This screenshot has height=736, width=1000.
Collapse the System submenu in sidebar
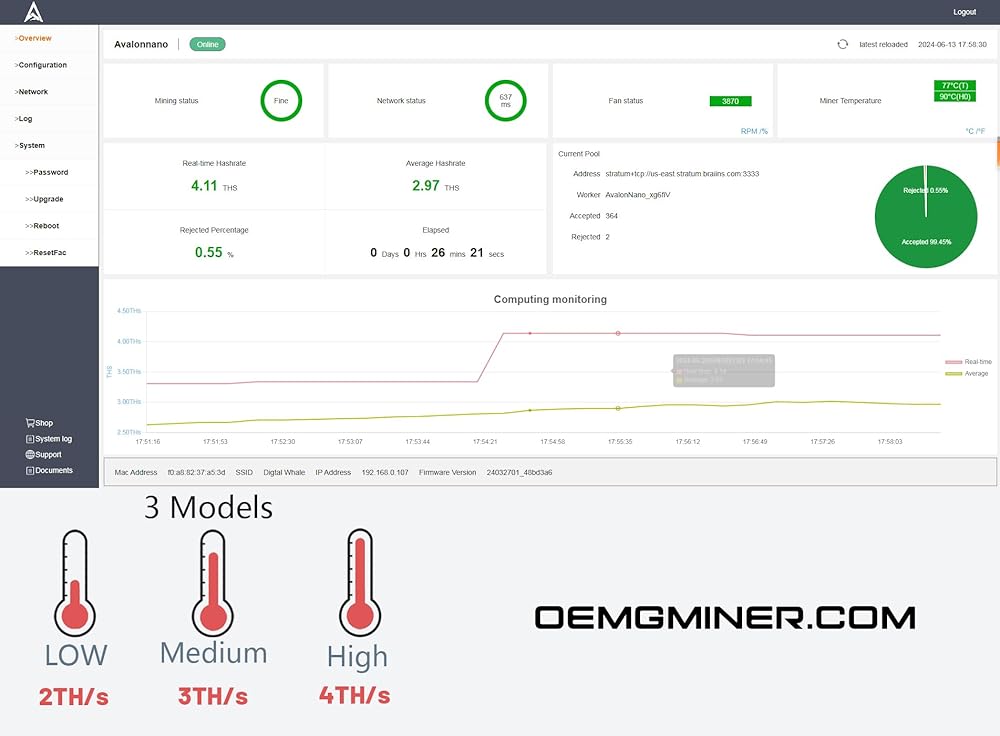pos(31,146)
